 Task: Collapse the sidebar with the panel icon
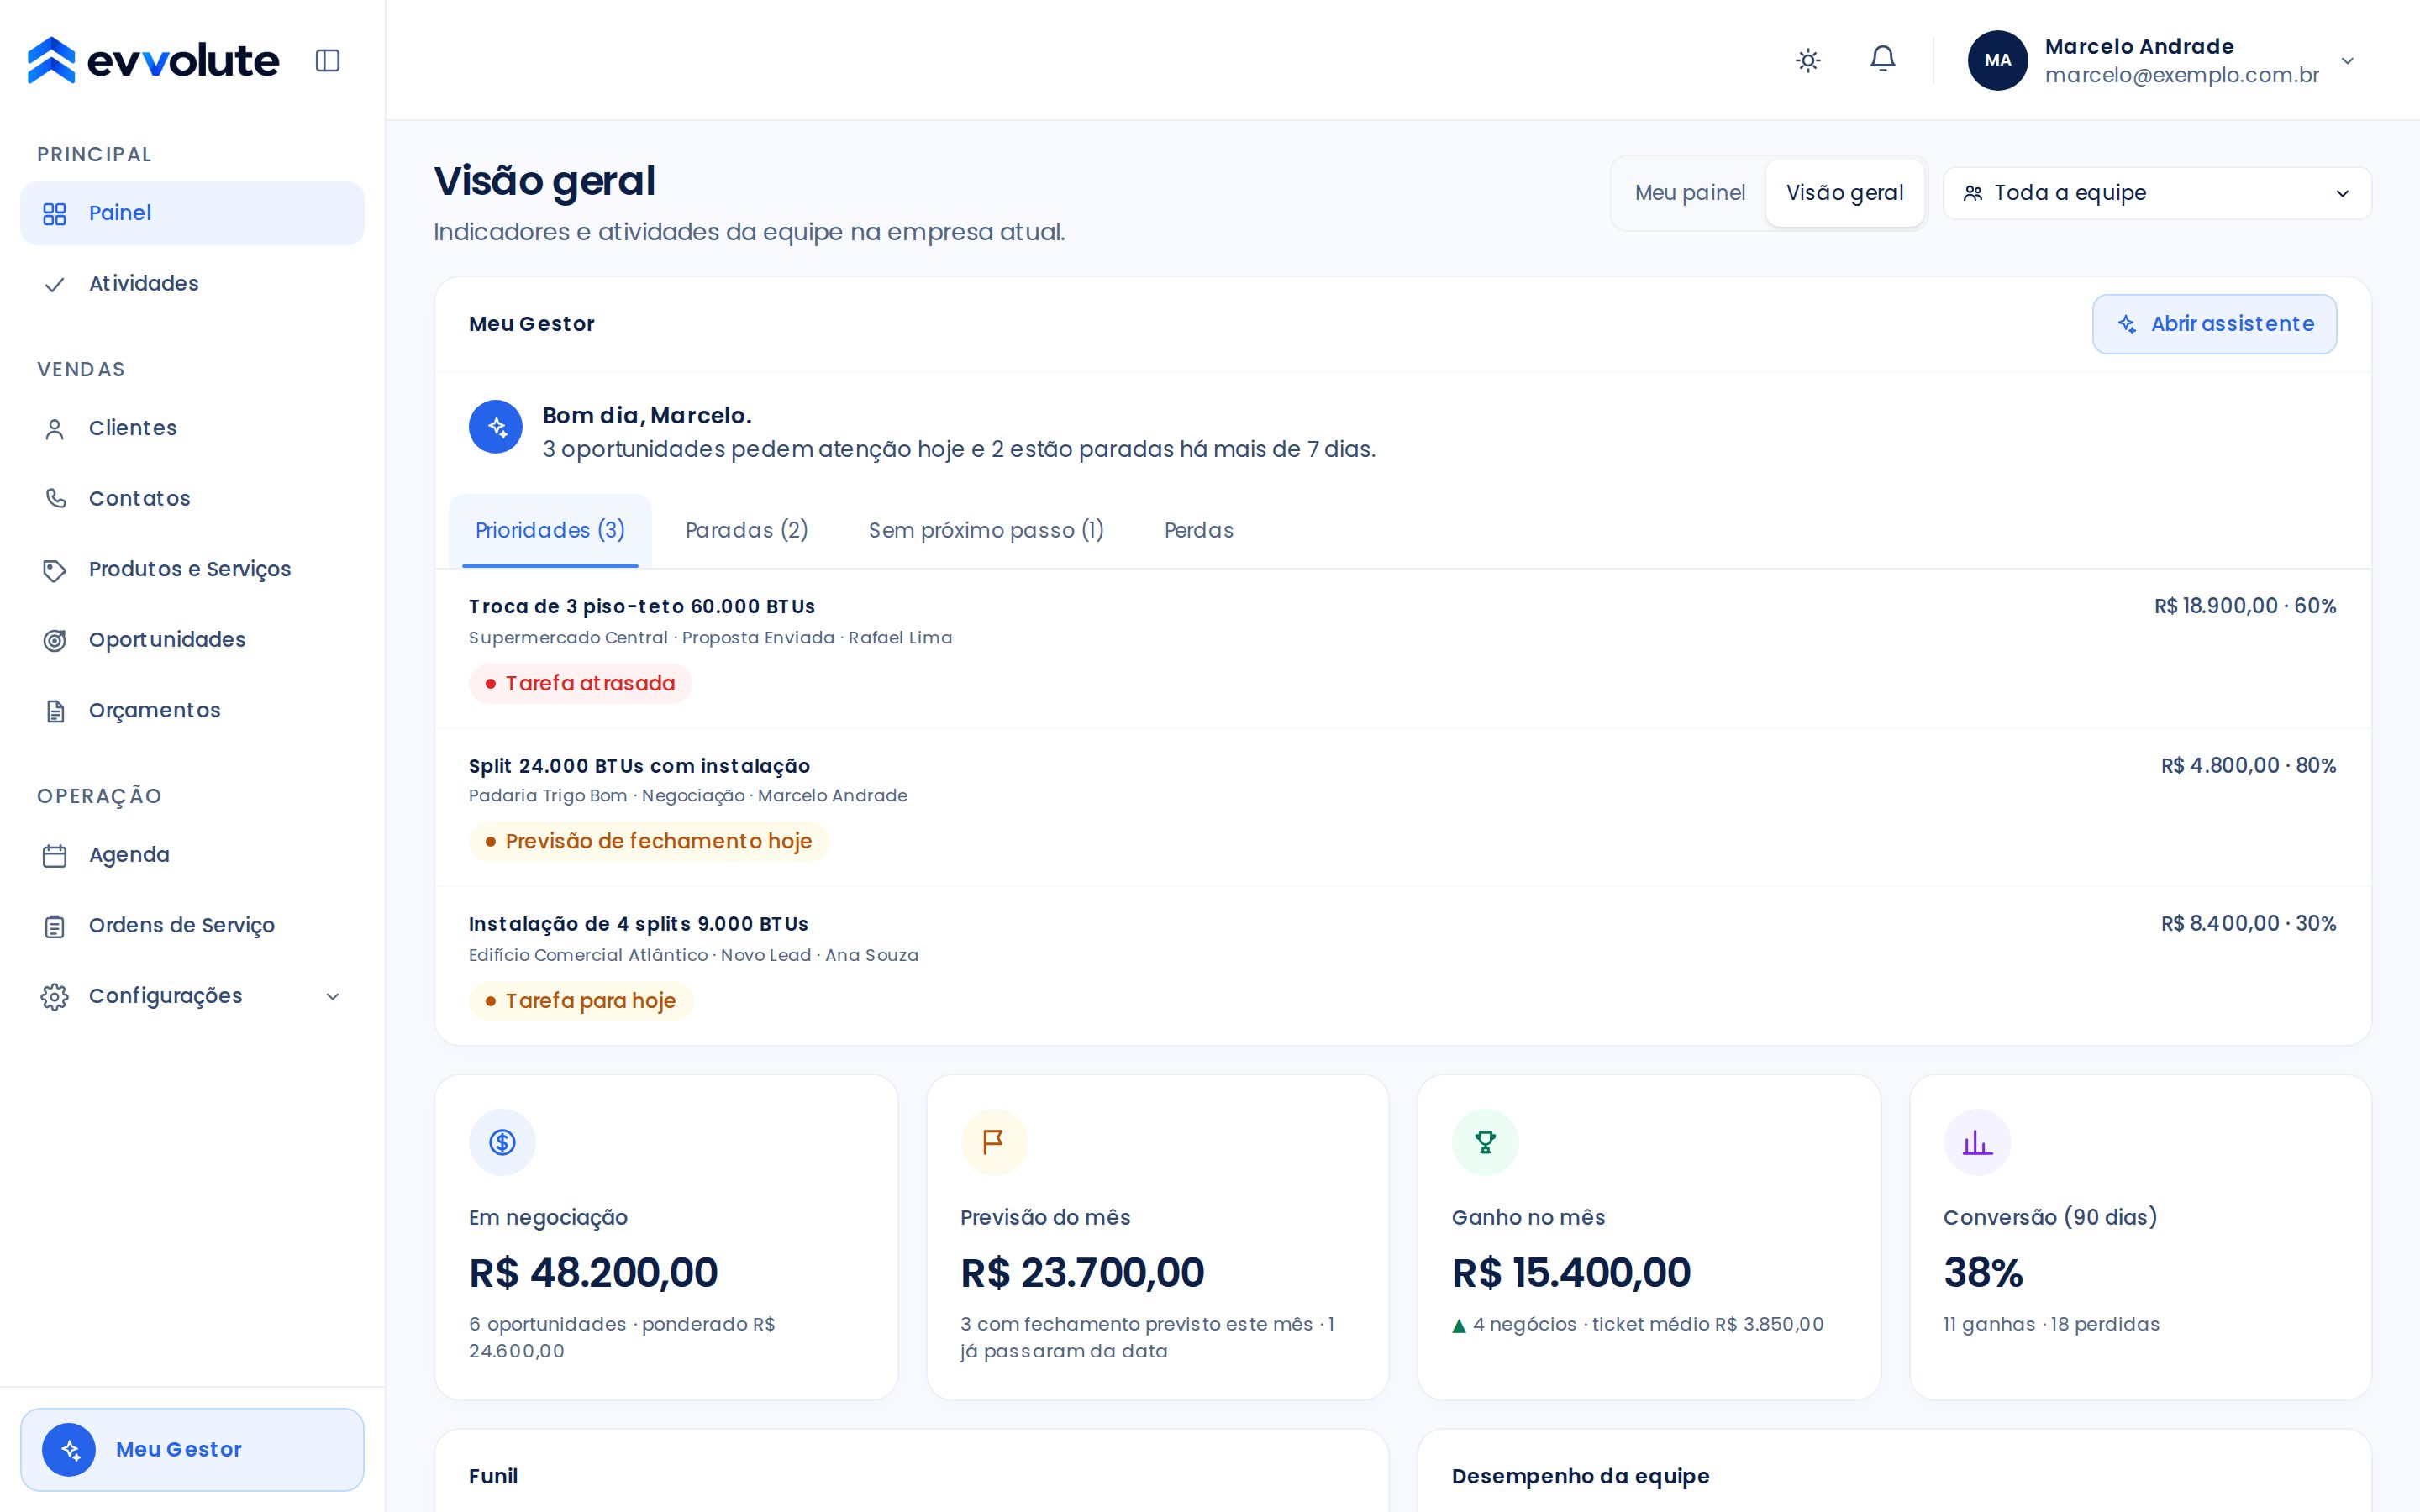coord(327,60)
